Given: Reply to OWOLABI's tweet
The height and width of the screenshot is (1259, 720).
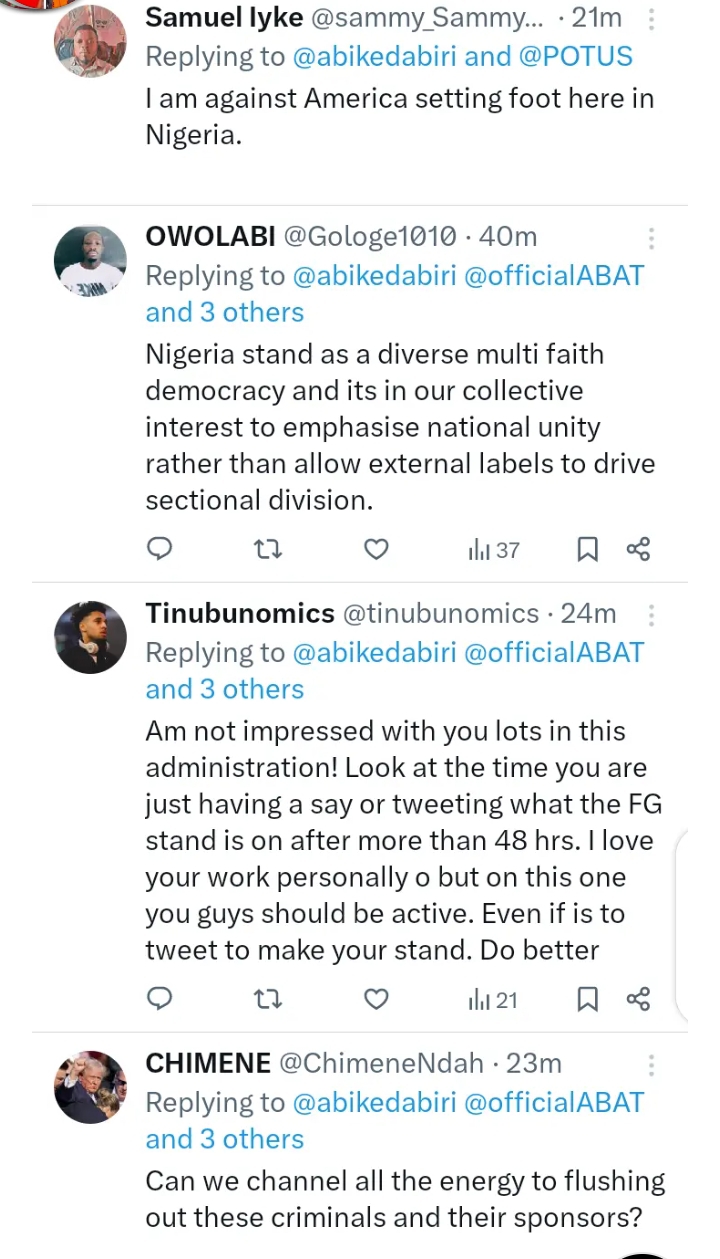Looking at the screenshot, I should click(x=160, y=549).
